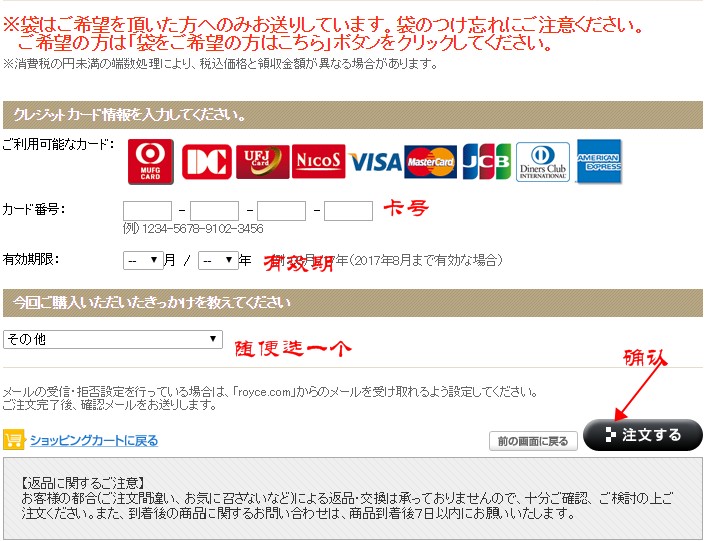
Task: Focus the first card number field
Action: coord(147,210)
